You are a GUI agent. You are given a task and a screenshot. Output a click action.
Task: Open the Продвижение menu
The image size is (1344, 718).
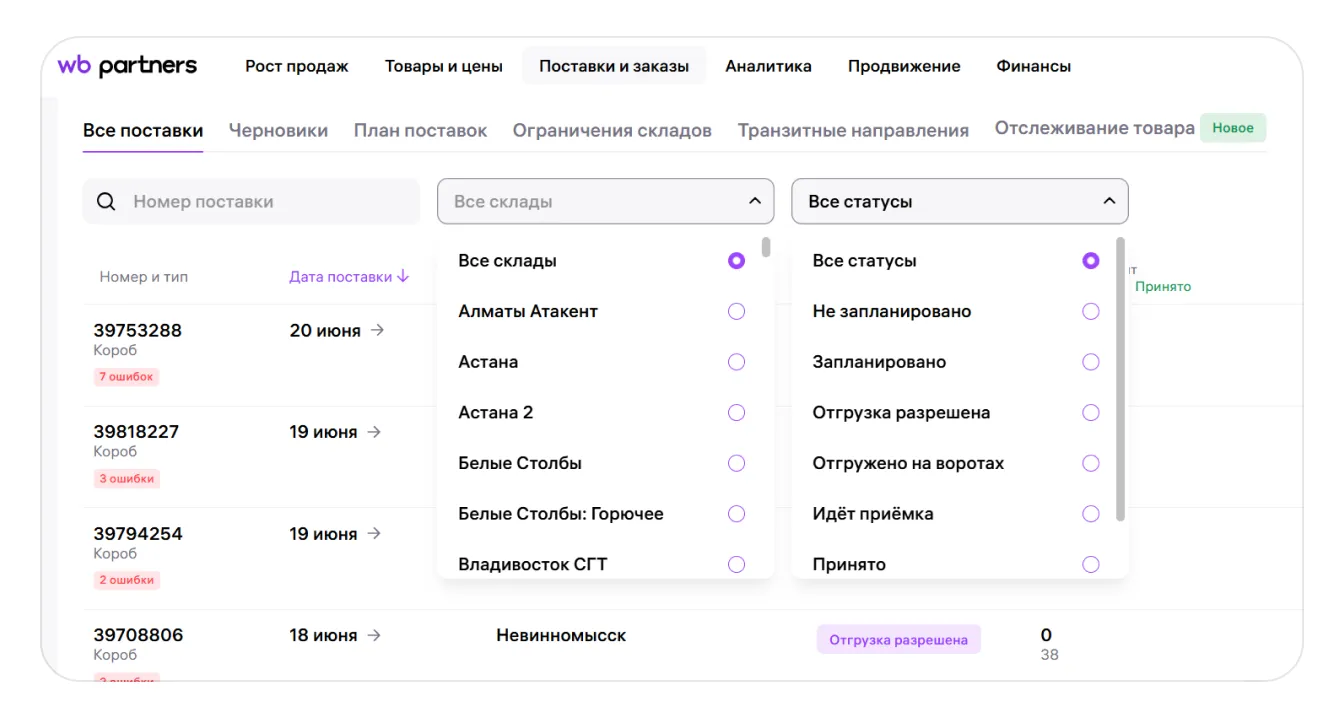click(904, 66)
